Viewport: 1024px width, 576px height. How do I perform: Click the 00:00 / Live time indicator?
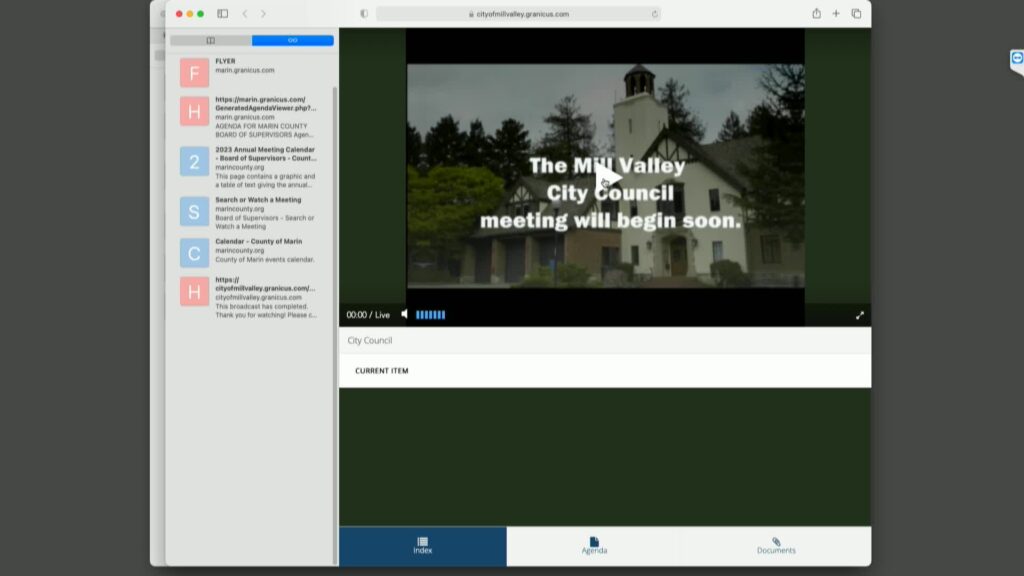368,315
